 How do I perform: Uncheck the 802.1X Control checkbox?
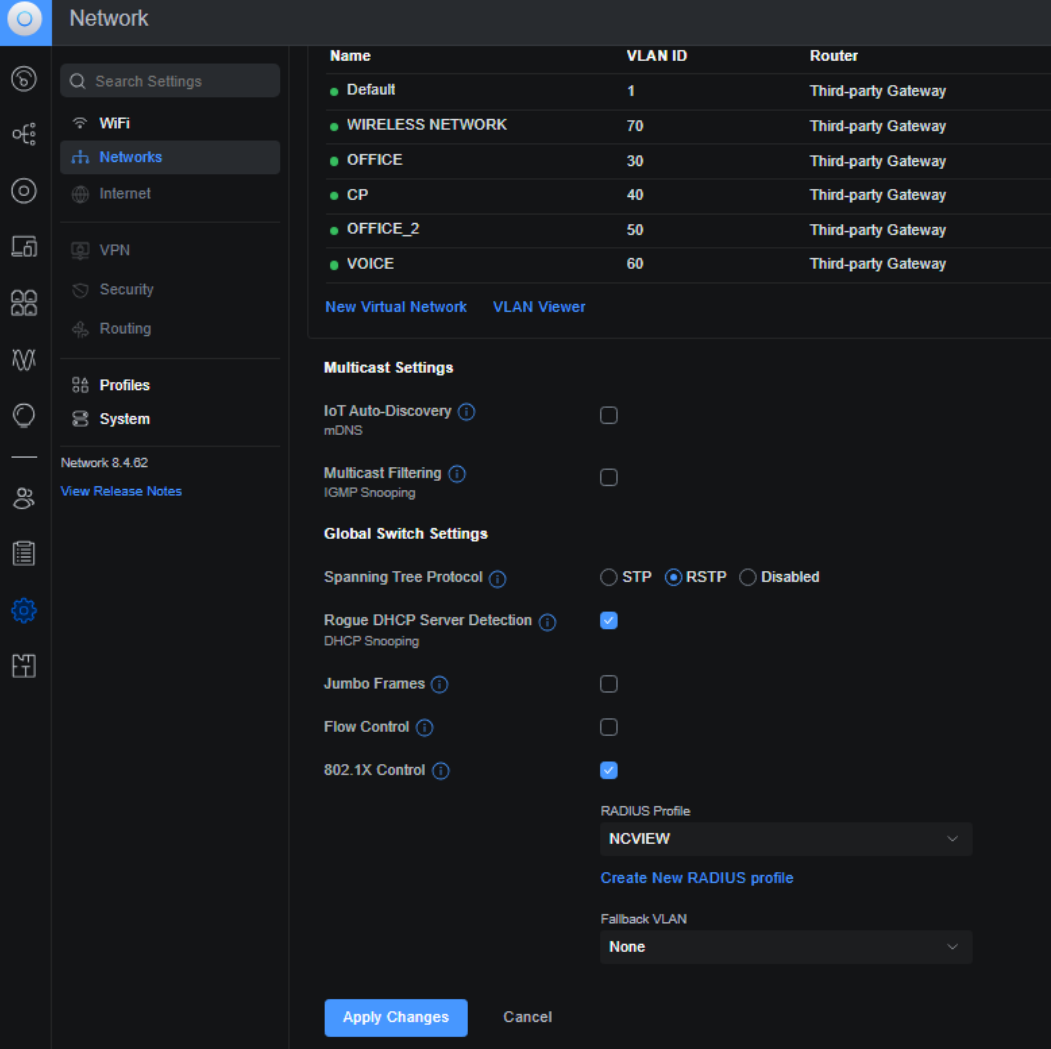click(609, 770)
